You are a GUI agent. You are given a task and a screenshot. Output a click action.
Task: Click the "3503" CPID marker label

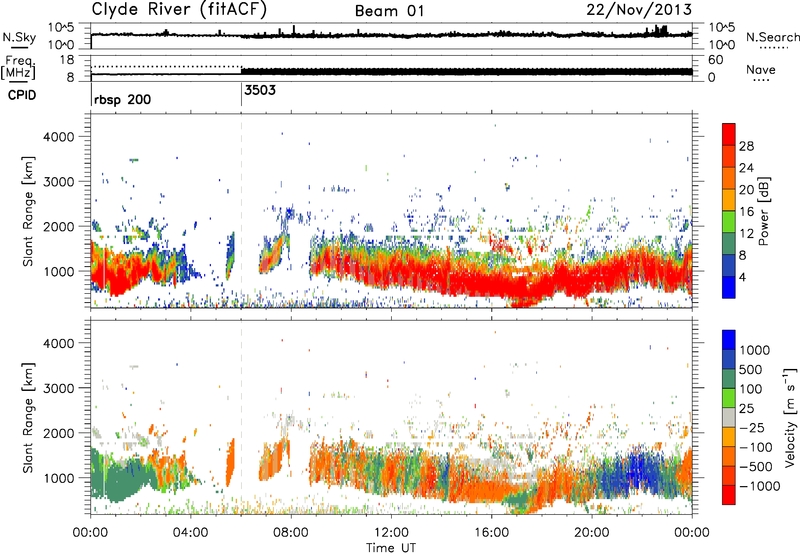click(x=260, y=90)
